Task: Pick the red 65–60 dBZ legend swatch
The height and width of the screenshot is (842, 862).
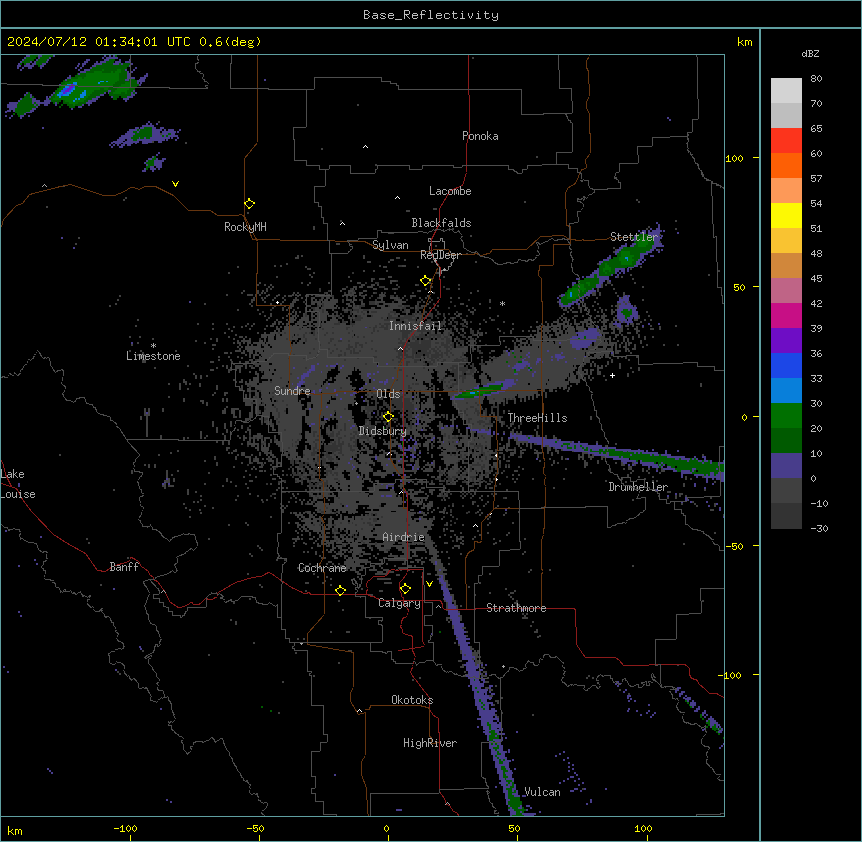Action: tap(786, 141)
